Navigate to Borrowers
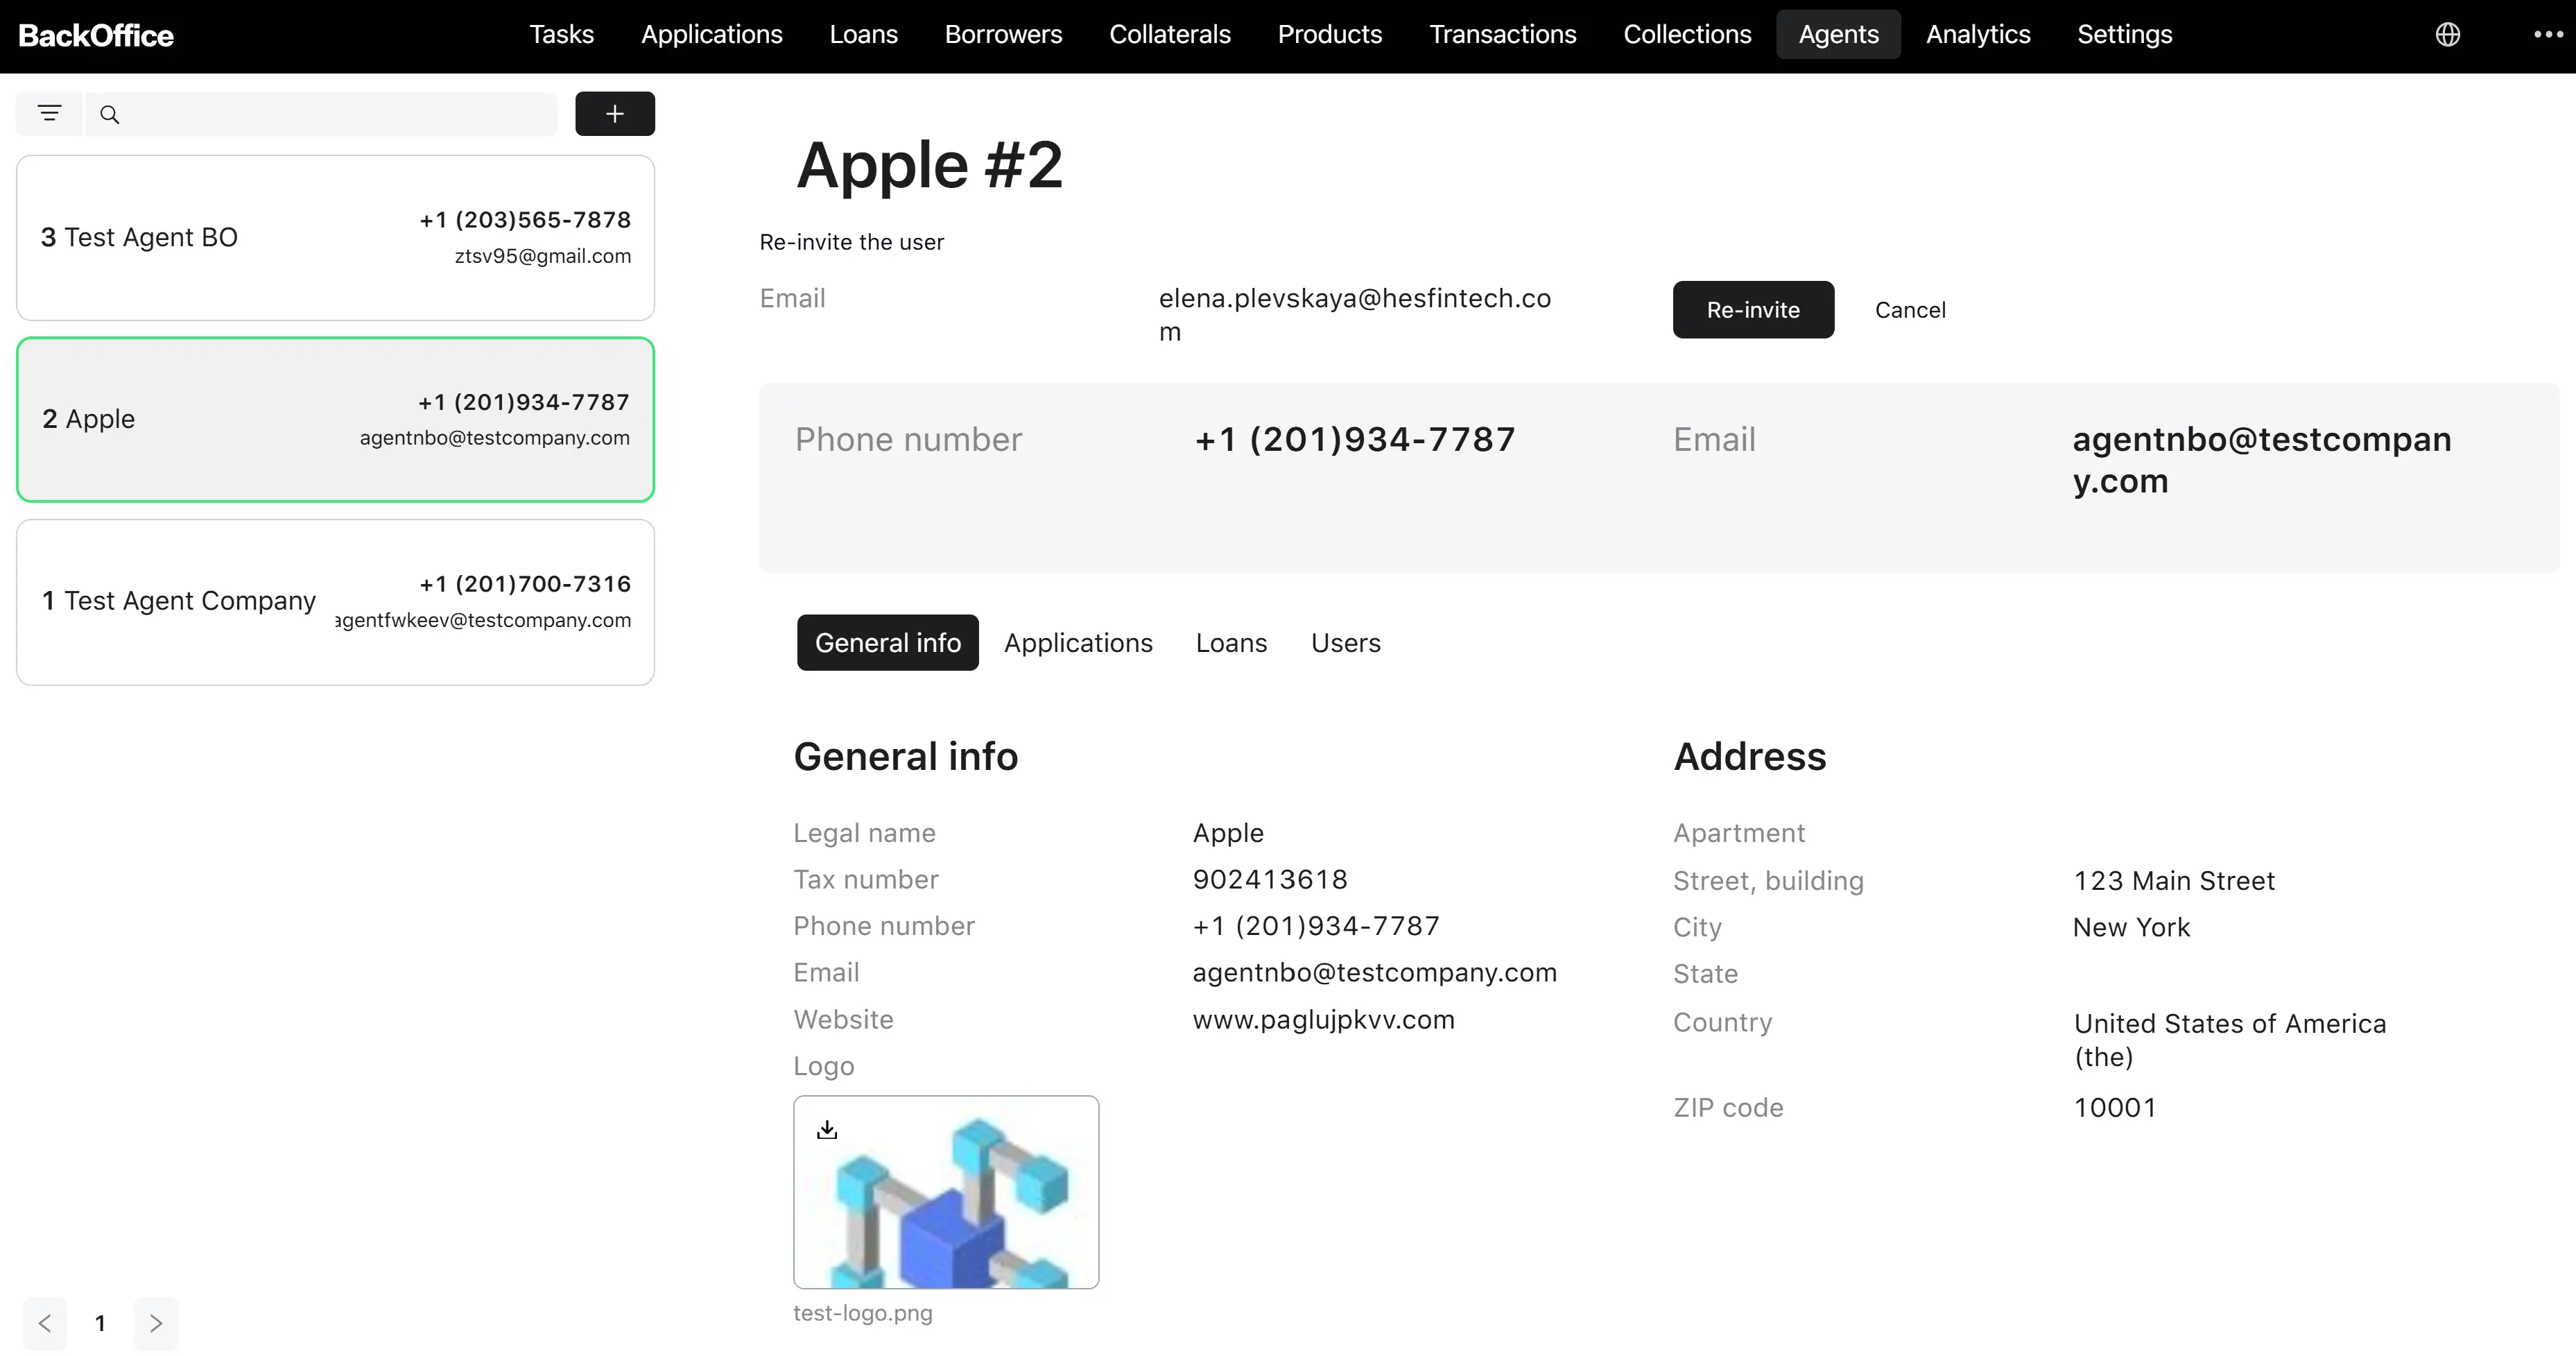Viewport: 2576px width, 1356px height. [1003, 35]
